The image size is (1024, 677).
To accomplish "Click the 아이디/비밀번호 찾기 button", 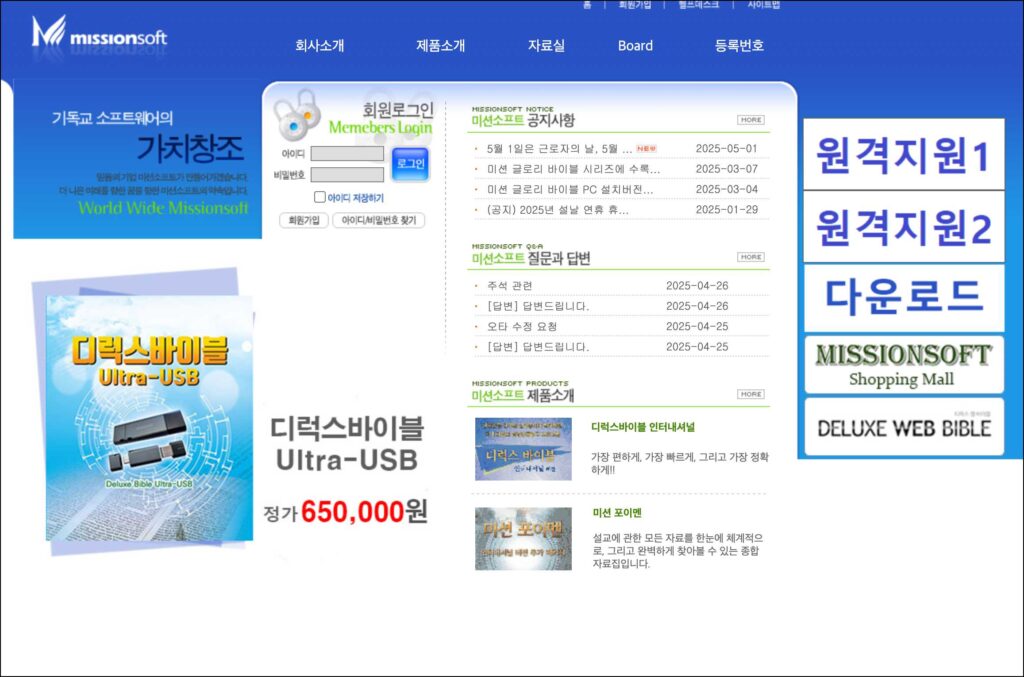I will click(x=379, y=221).
